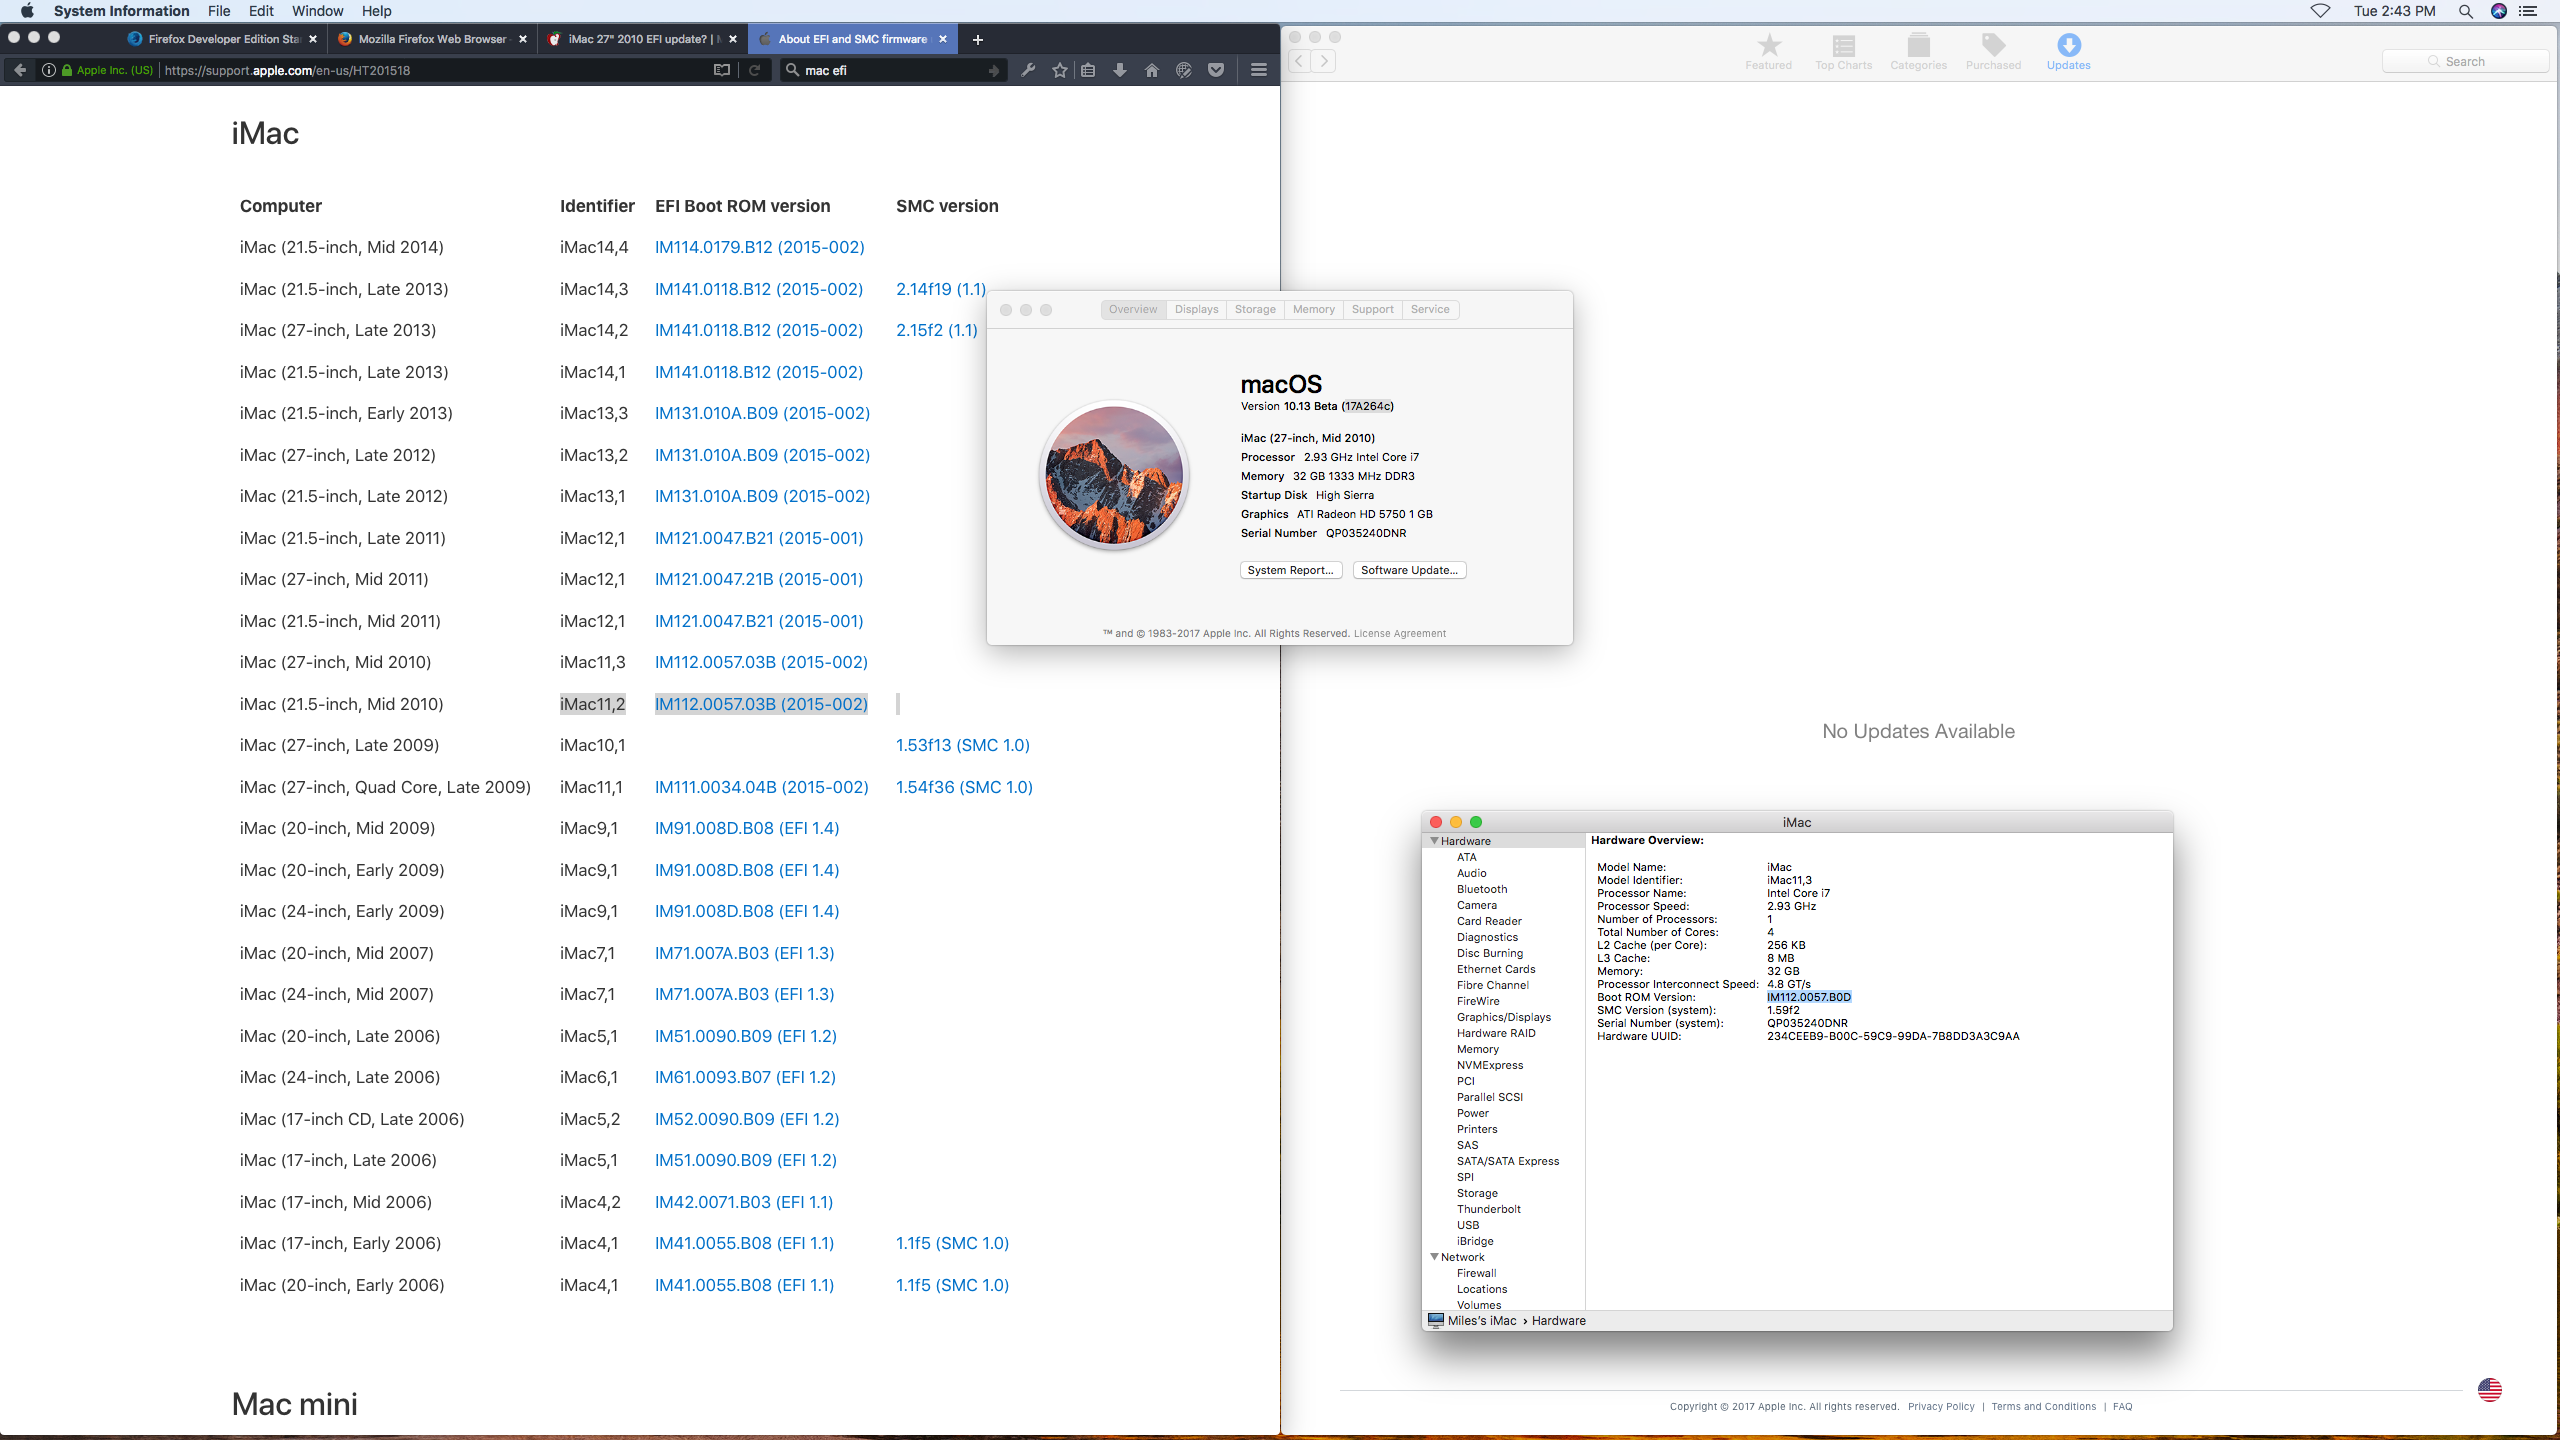The width and height of the screenshot is (2560, 1440).
Task: Select the 'Mozilla Firefox Web Browser' tab
Action: point(432,39)
